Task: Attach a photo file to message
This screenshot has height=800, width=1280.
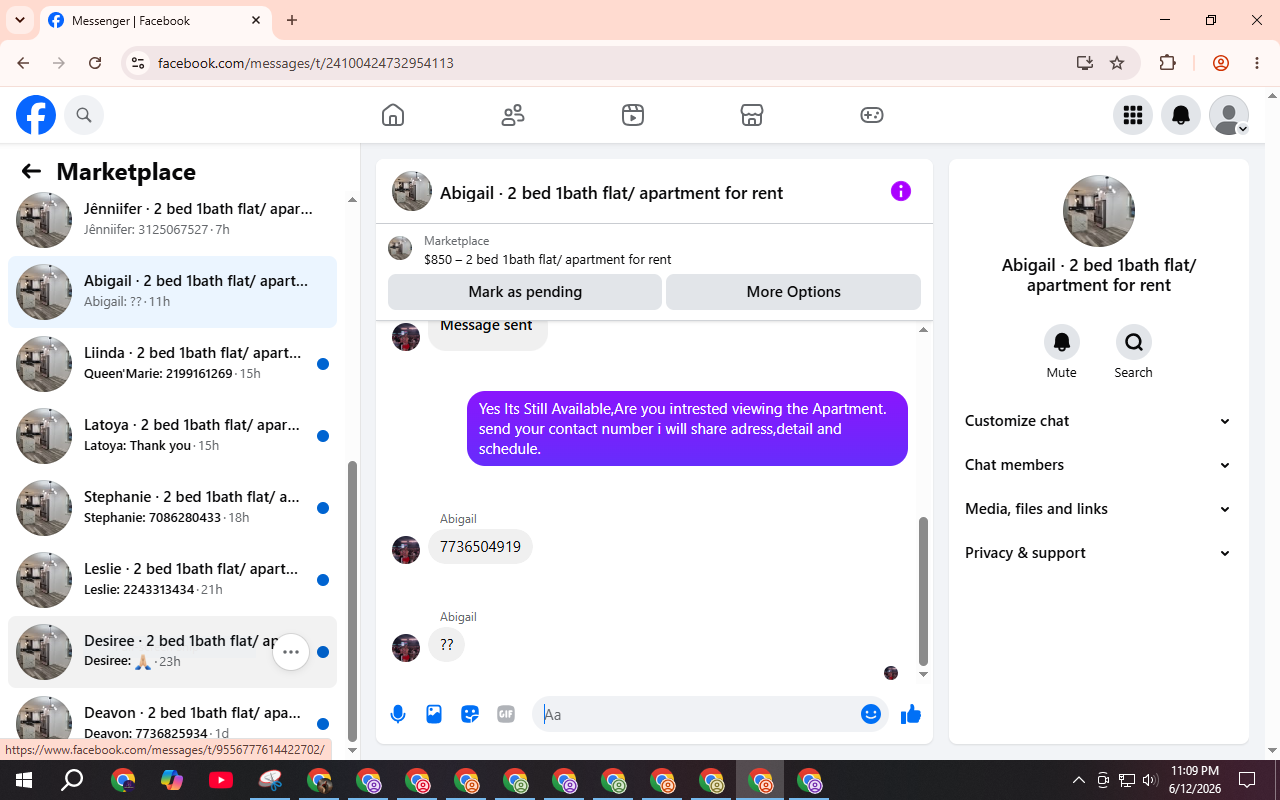Action: (x=434, y=714)
